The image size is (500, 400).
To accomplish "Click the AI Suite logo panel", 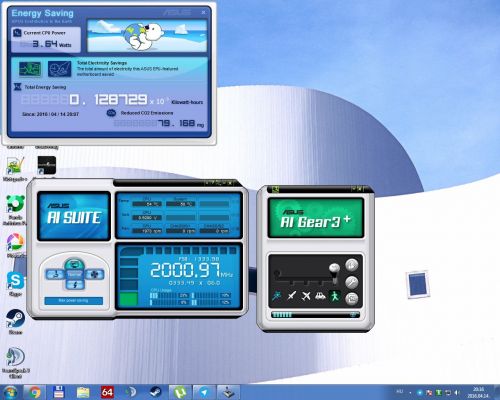I will (74, 216).
